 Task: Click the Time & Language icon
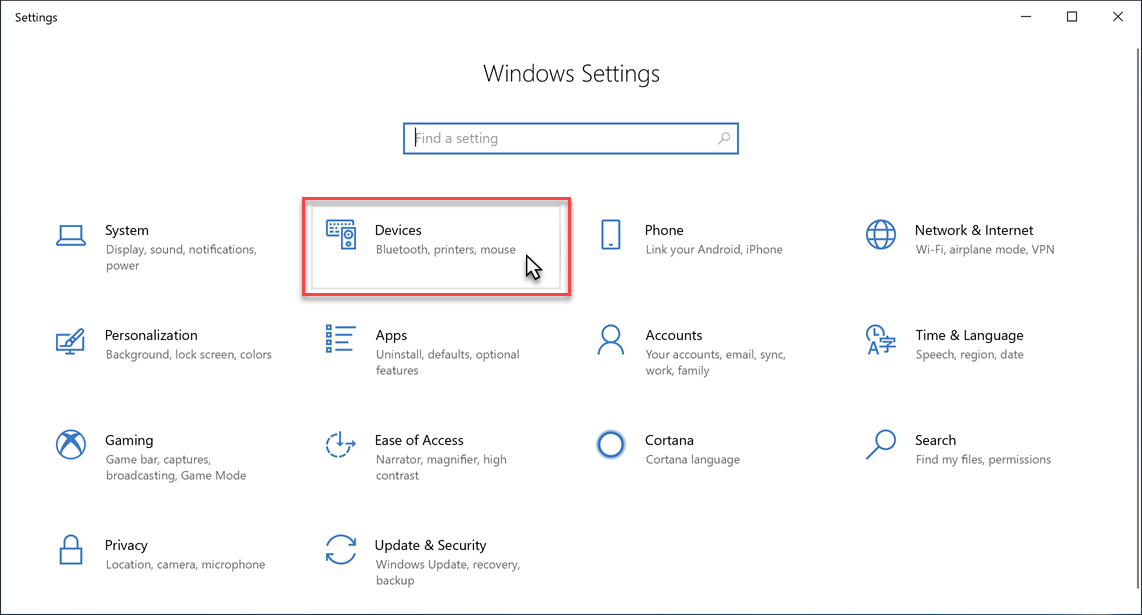(881, 340)
